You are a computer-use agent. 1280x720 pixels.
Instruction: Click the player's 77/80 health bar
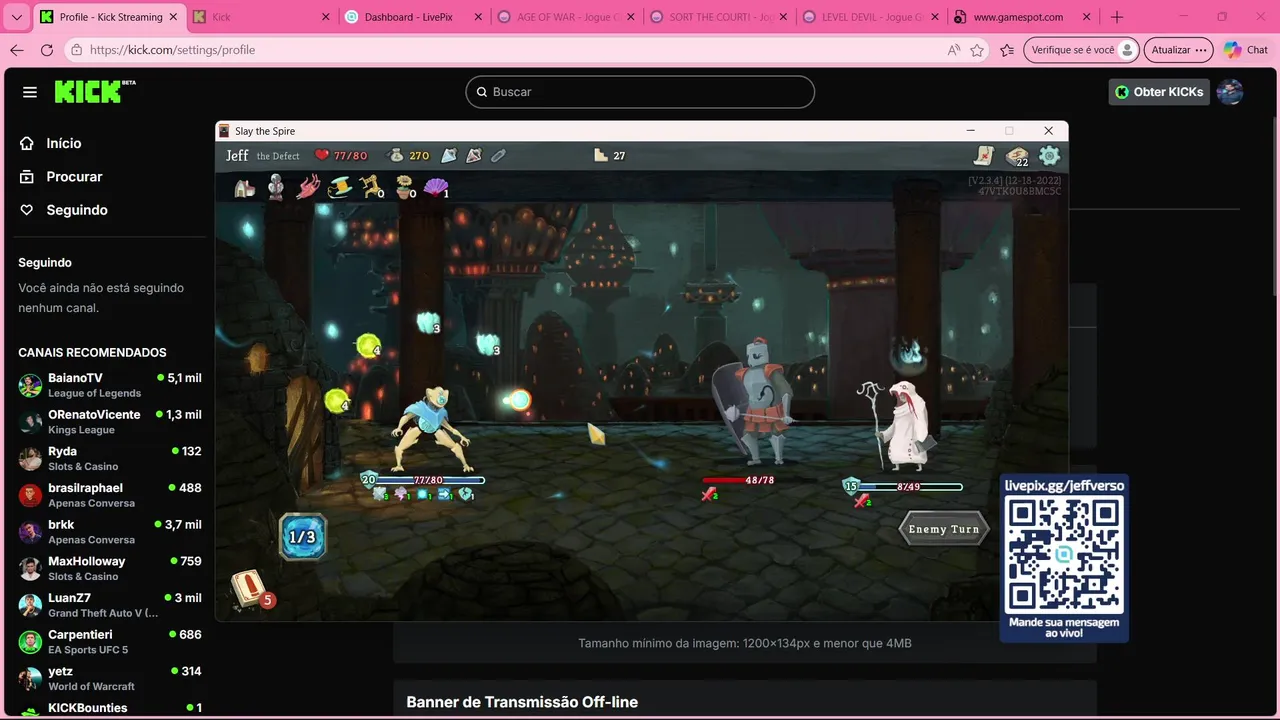pos(428,480)
